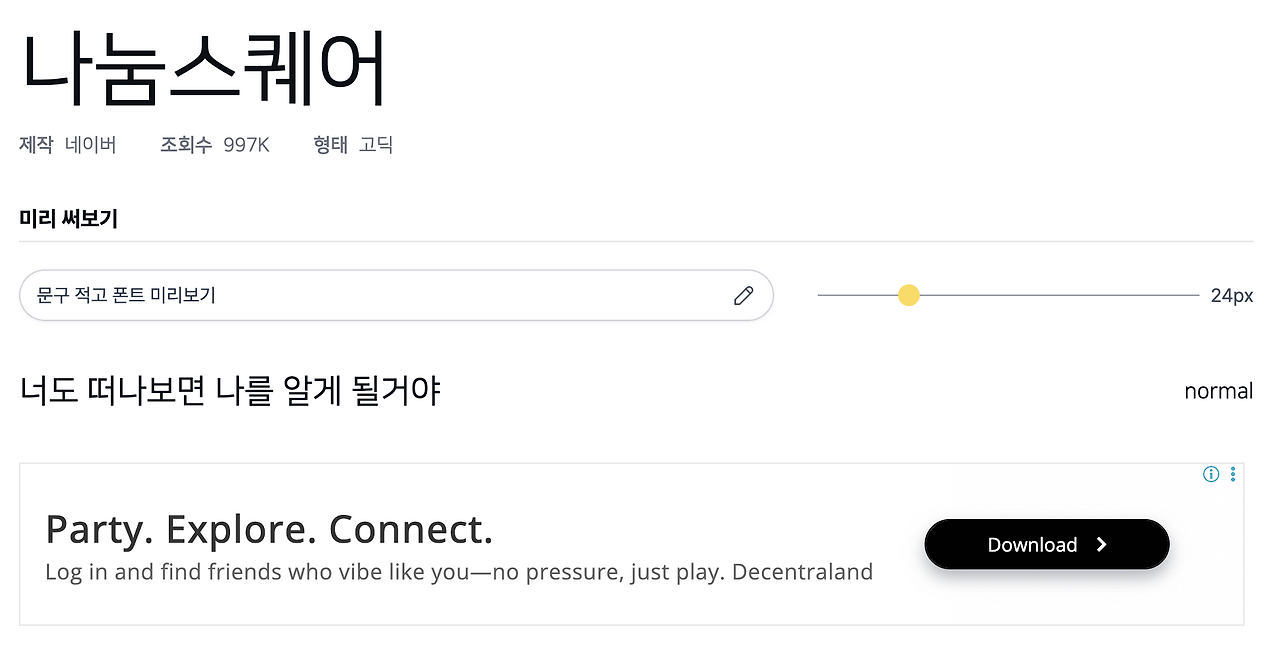
Task: Click the arrow icon inside Download button
Action: click(x=1102, y=544)
